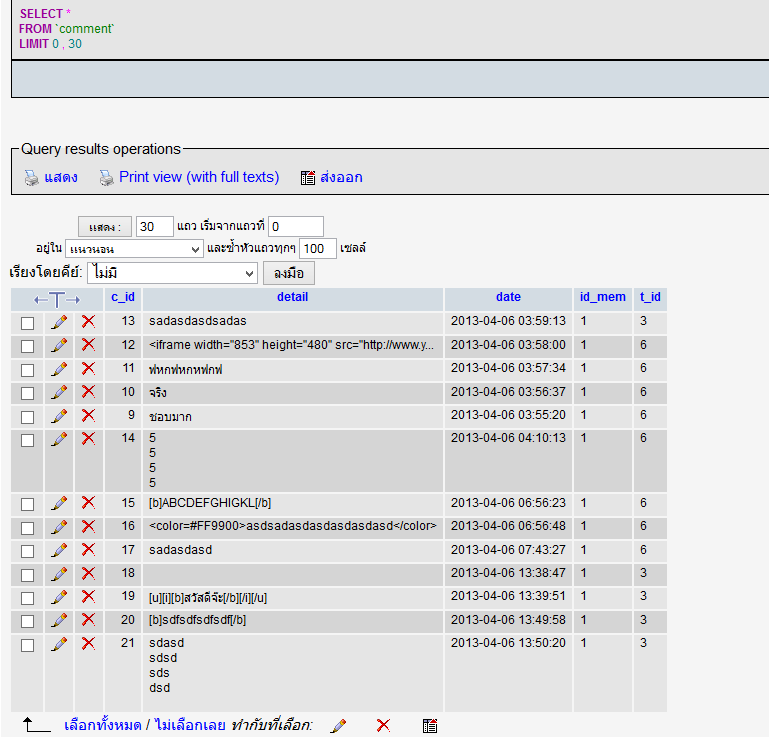The image size is (769, 737).
Task: Delete row with c_id 13
Action: [x=88, y=322]
